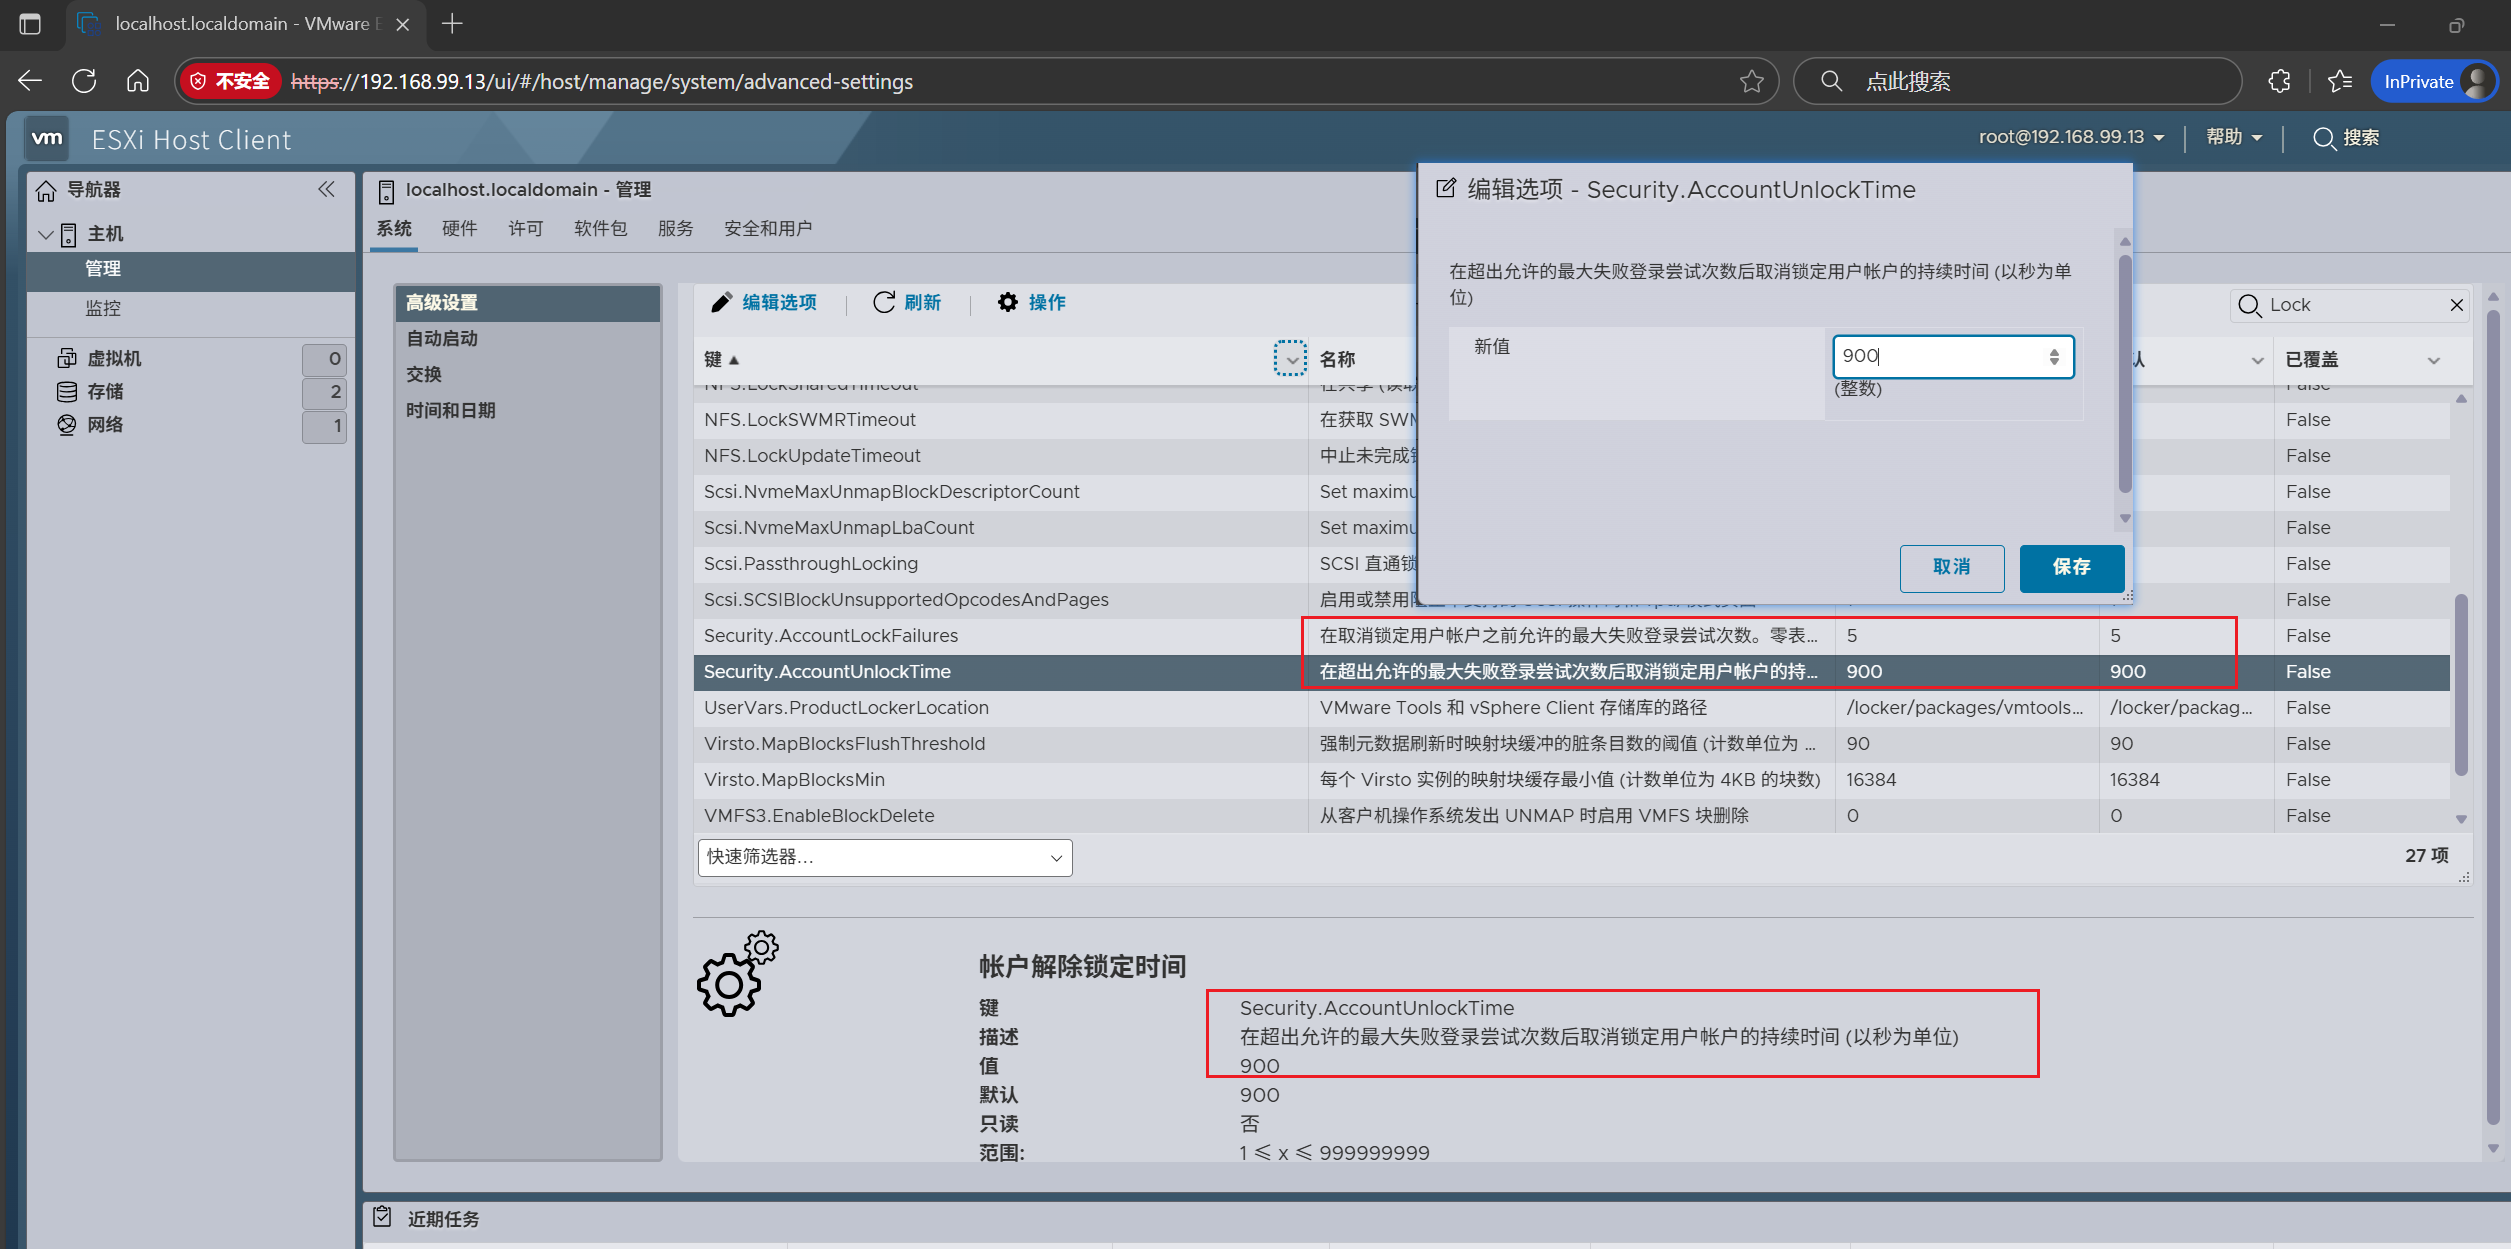Viewport: 2511px width, 1249px height.
Task: Open the 快速筛选器 quick filter dropdown
Action: [885, 857]
